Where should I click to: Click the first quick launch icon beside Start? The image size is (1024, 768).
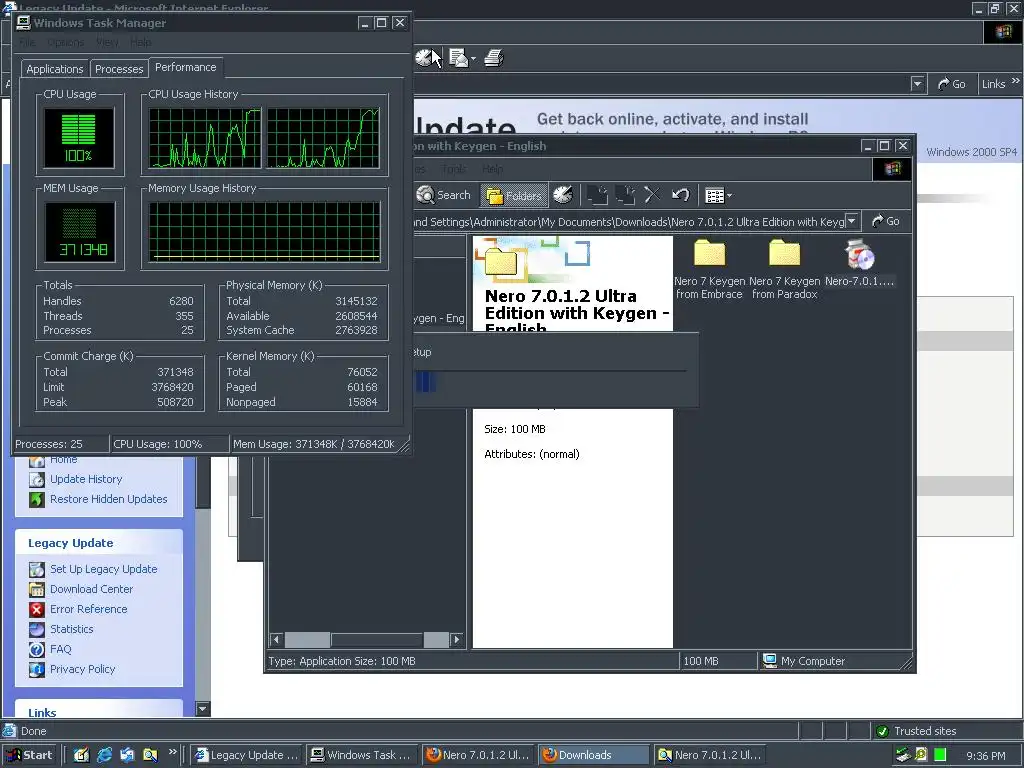coord(82,755)
